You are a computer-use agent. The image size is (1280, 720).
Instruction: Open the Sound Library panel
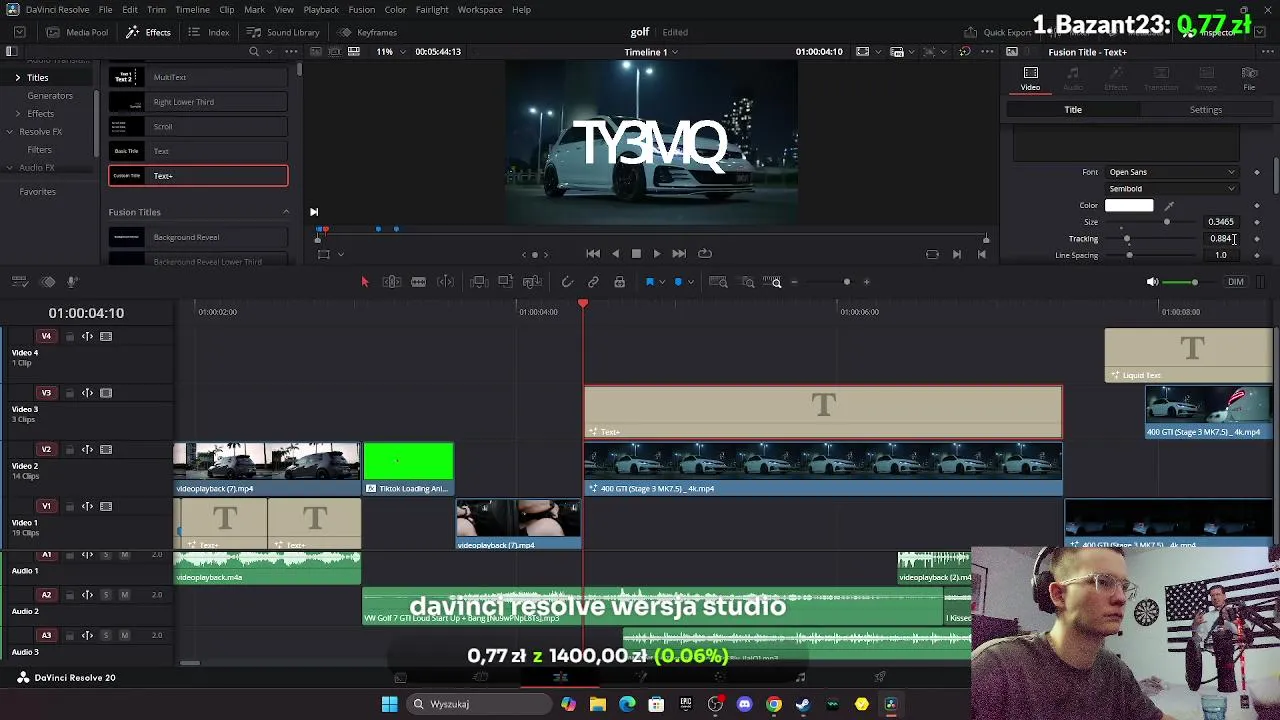(x=284, y=32)
